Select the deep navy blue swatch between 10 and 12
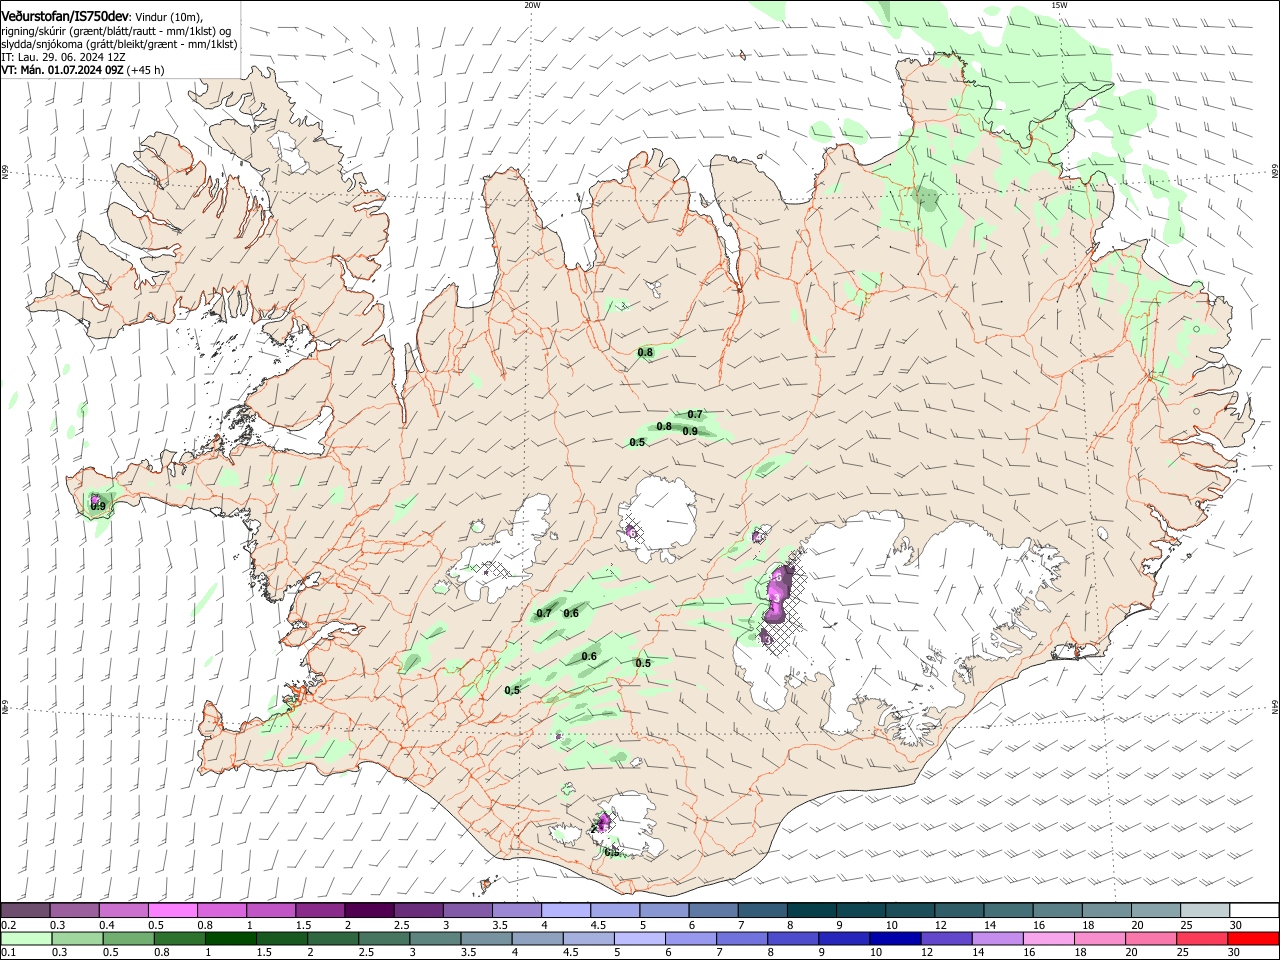 click(x=895, y=939)
